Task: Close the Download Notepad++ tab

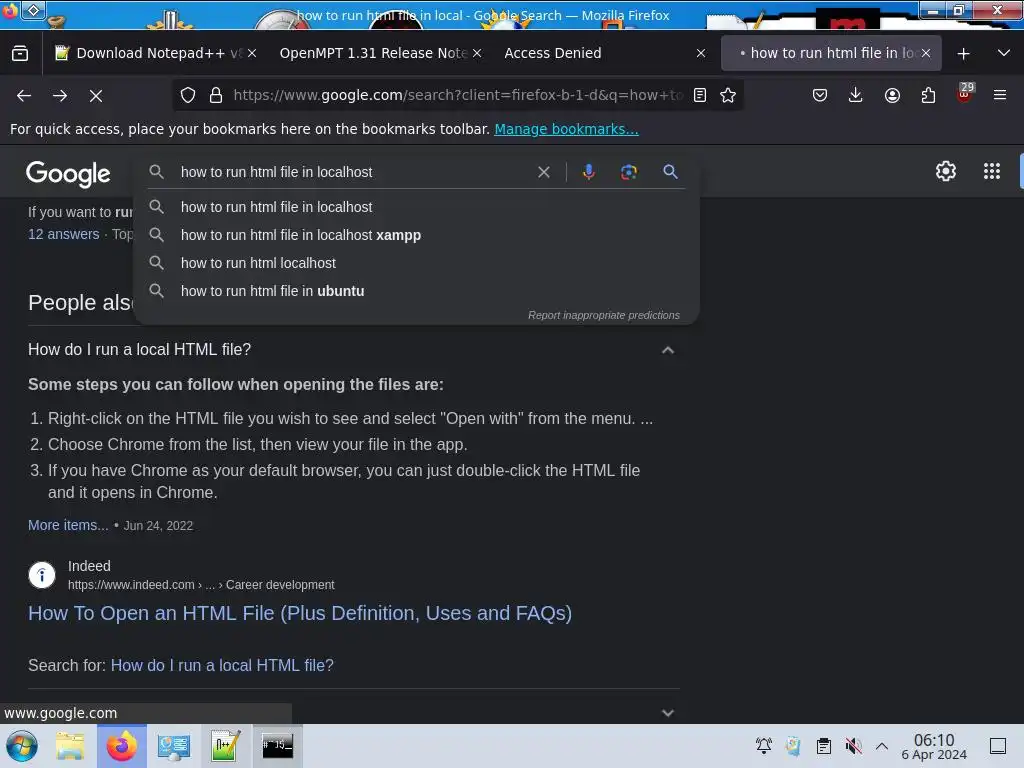Action: [252, 54]
